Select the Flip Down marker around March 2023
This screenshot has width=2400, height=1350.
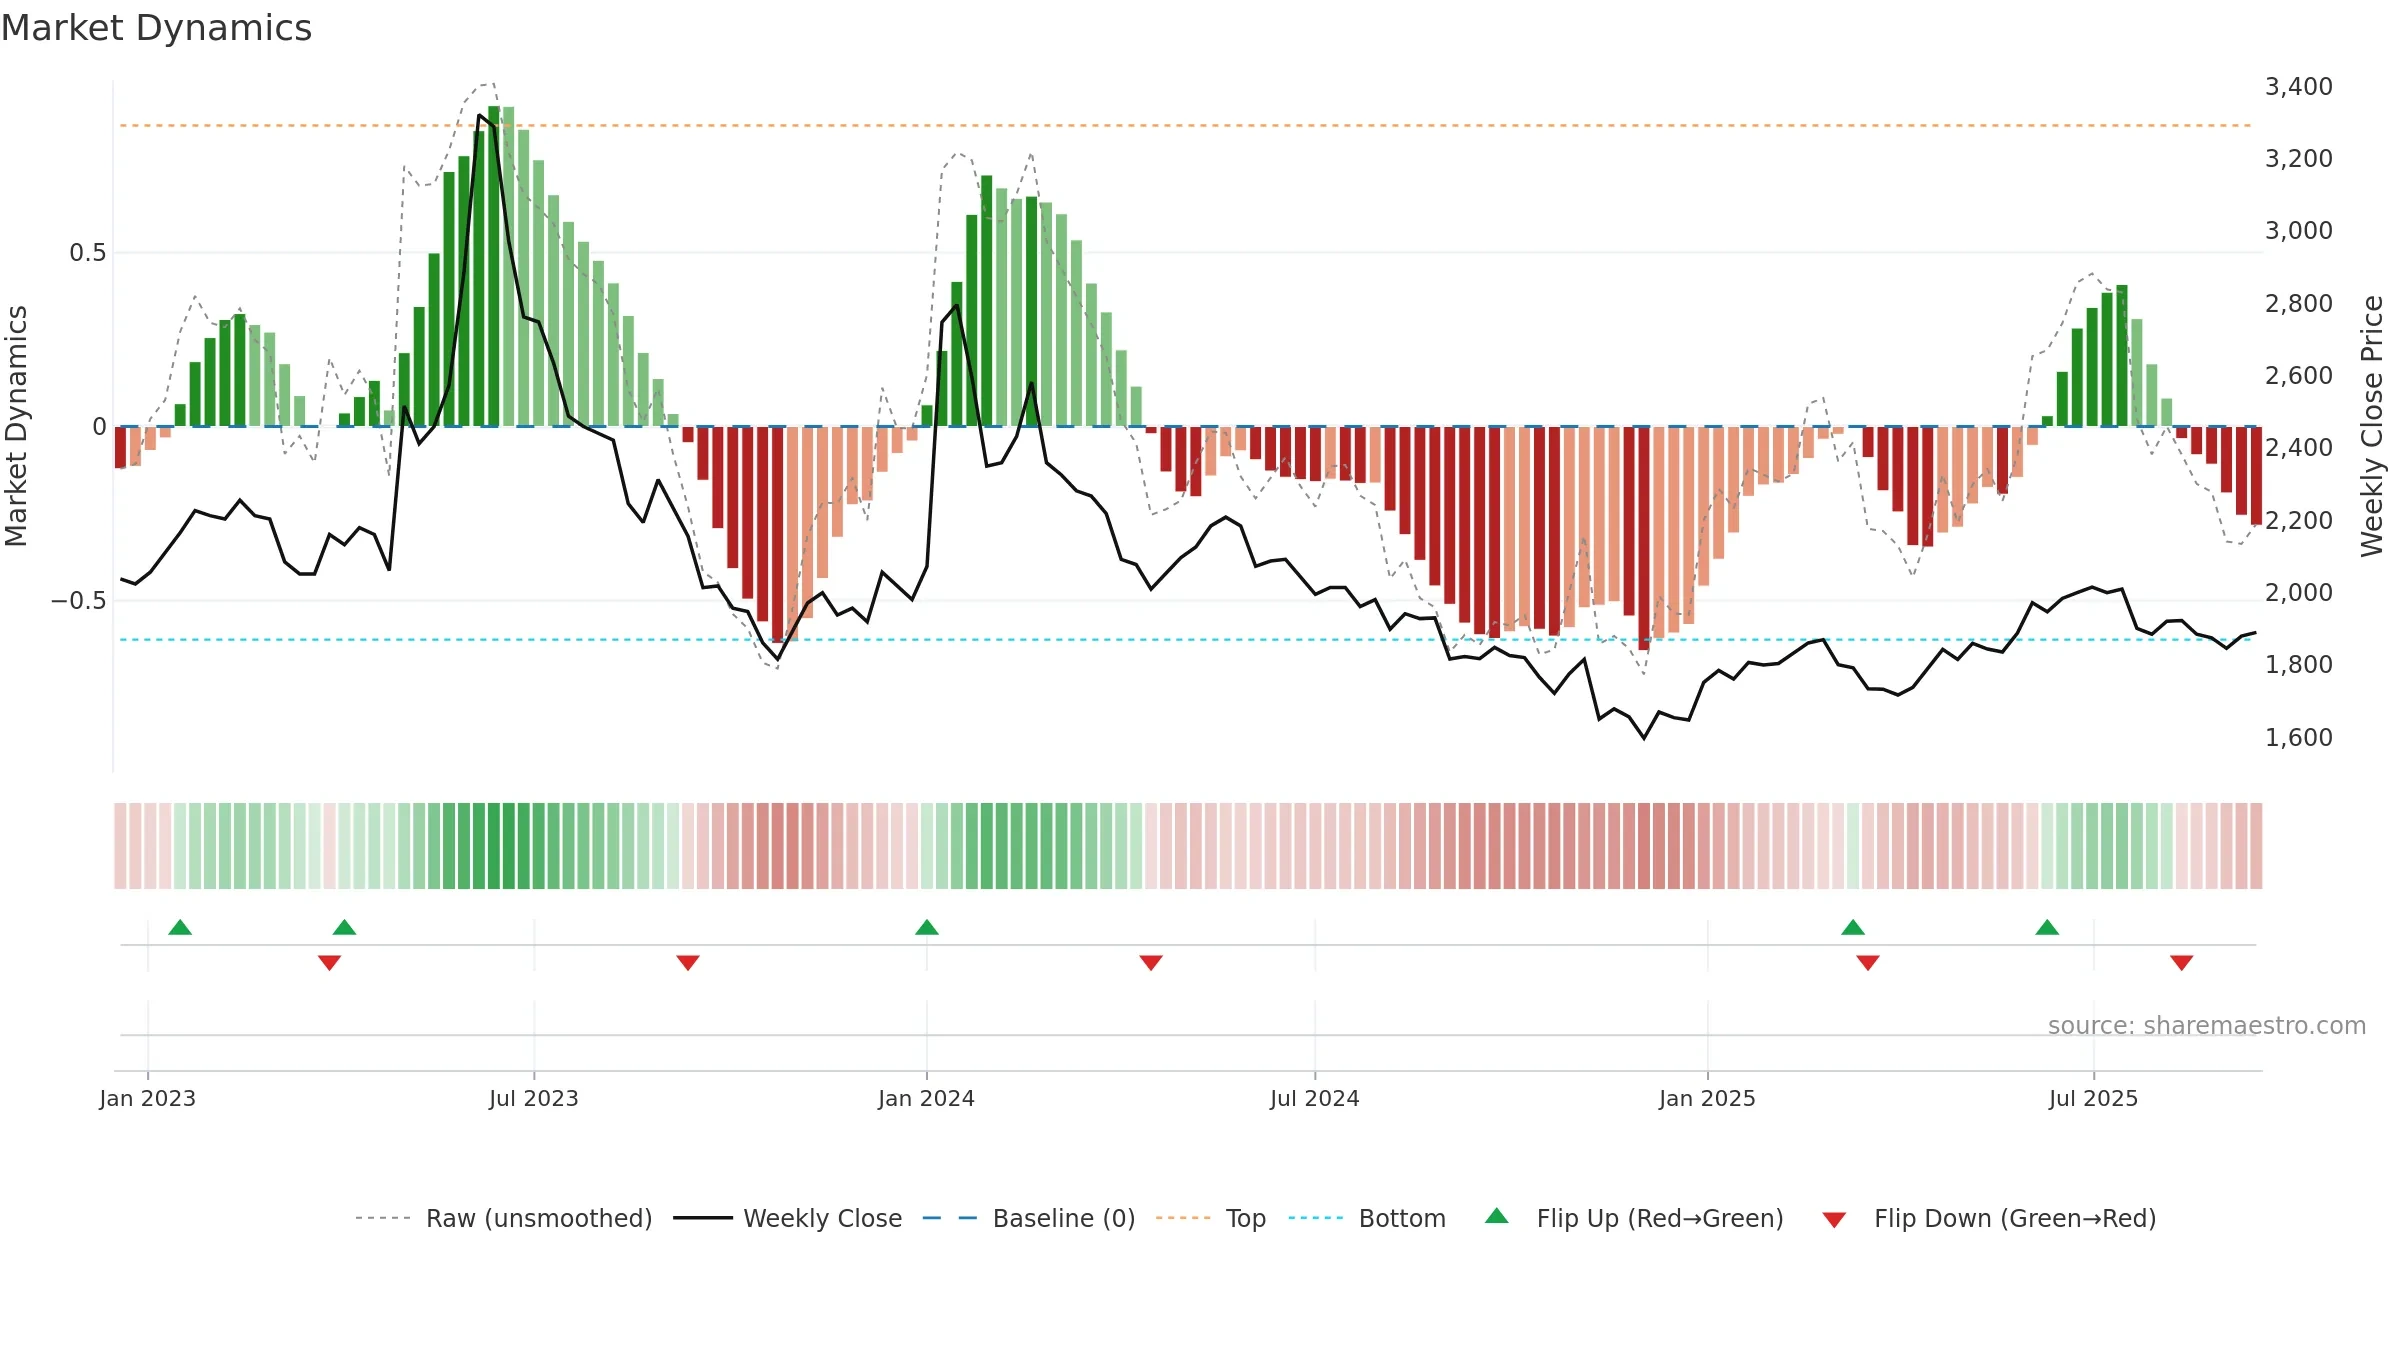pos(330,963)
